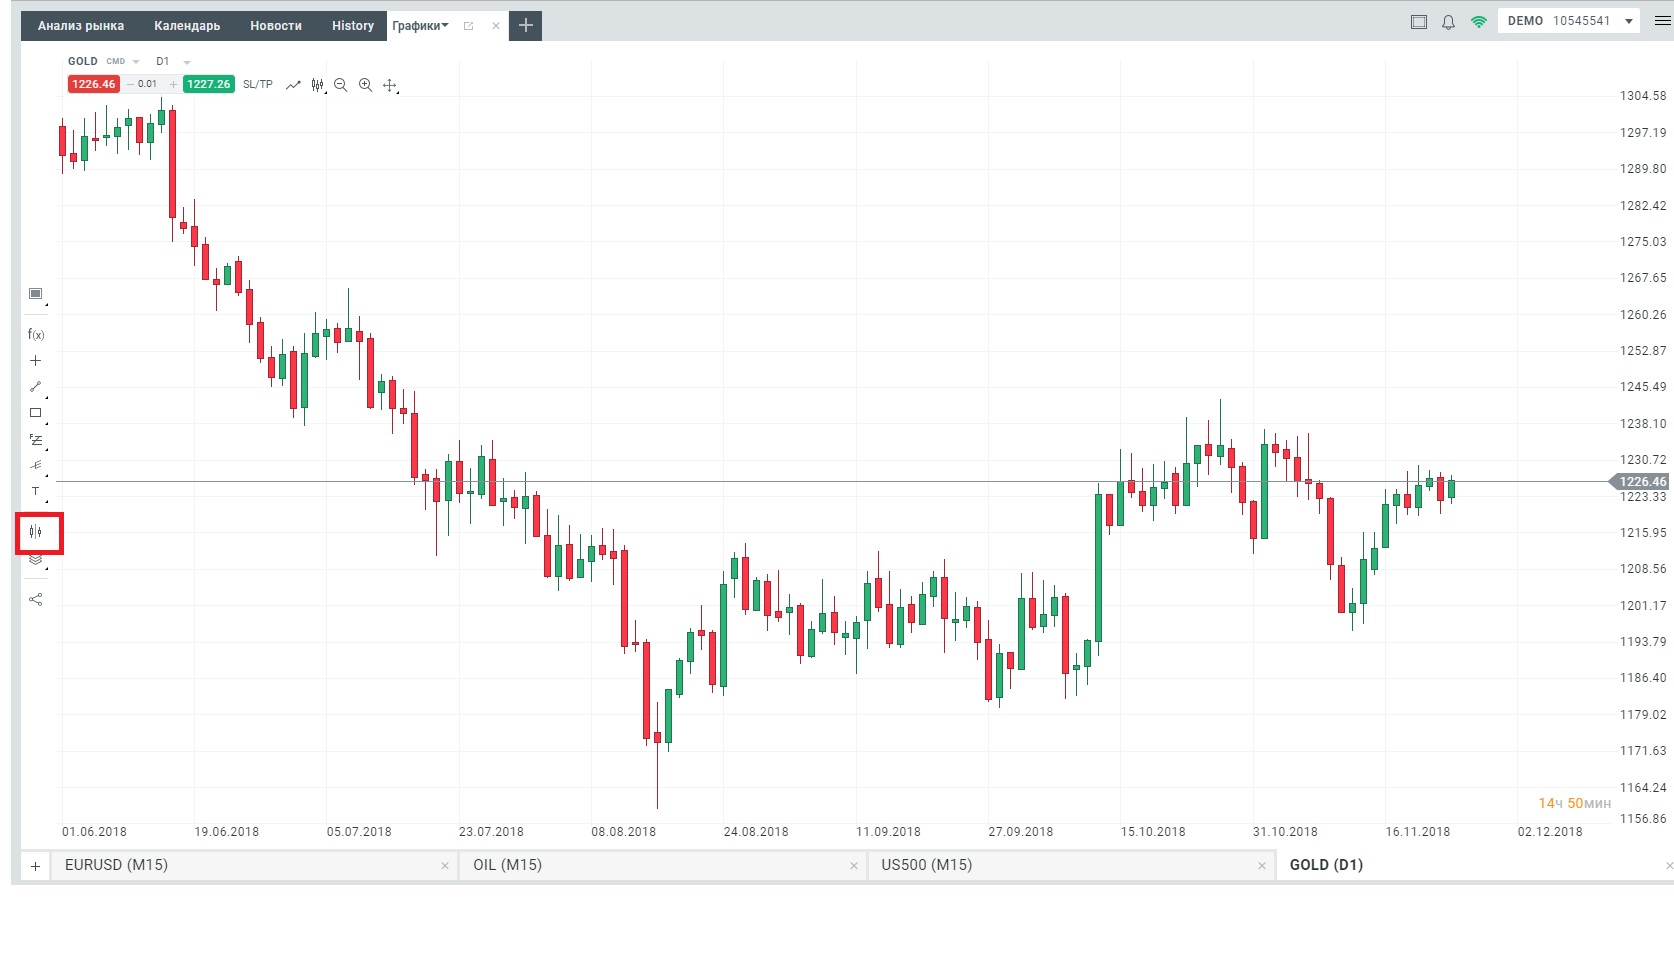The width and height of the screenshot is (1674, 955).
Task: Sell at red 1226.46 price button
Action: [x=93, y=84]
